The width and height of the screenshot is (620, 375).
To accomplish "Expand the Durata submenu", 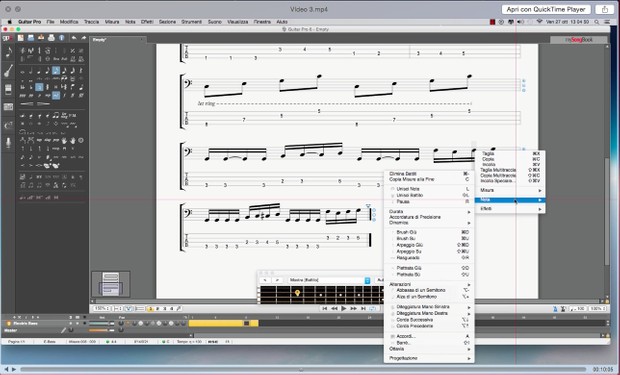I will pyautogui.click(x=429, y=212).
